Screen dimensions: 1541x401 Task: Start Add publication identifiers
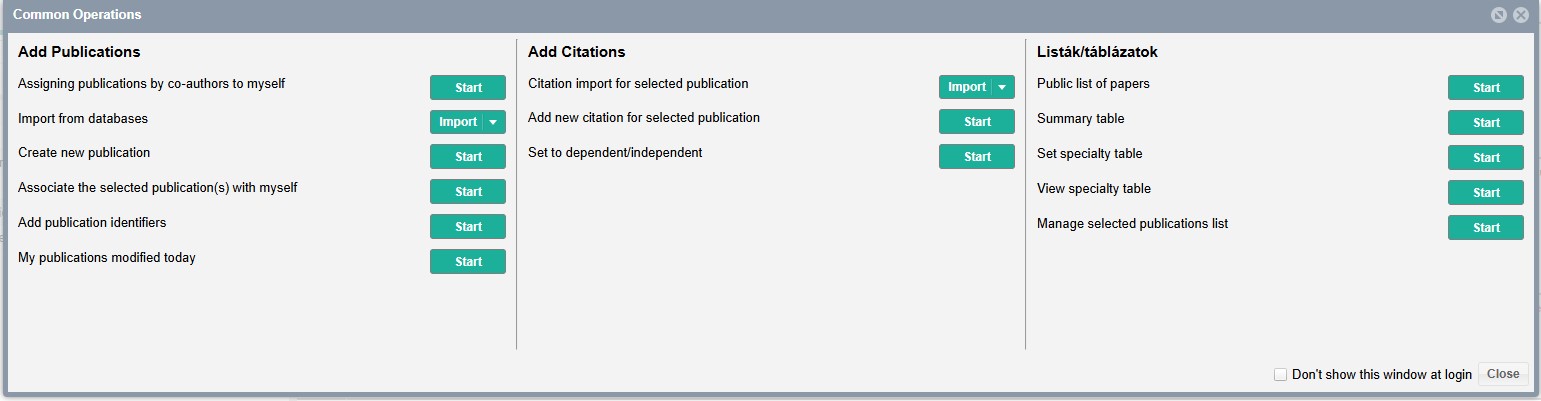[x=468, y=227]
